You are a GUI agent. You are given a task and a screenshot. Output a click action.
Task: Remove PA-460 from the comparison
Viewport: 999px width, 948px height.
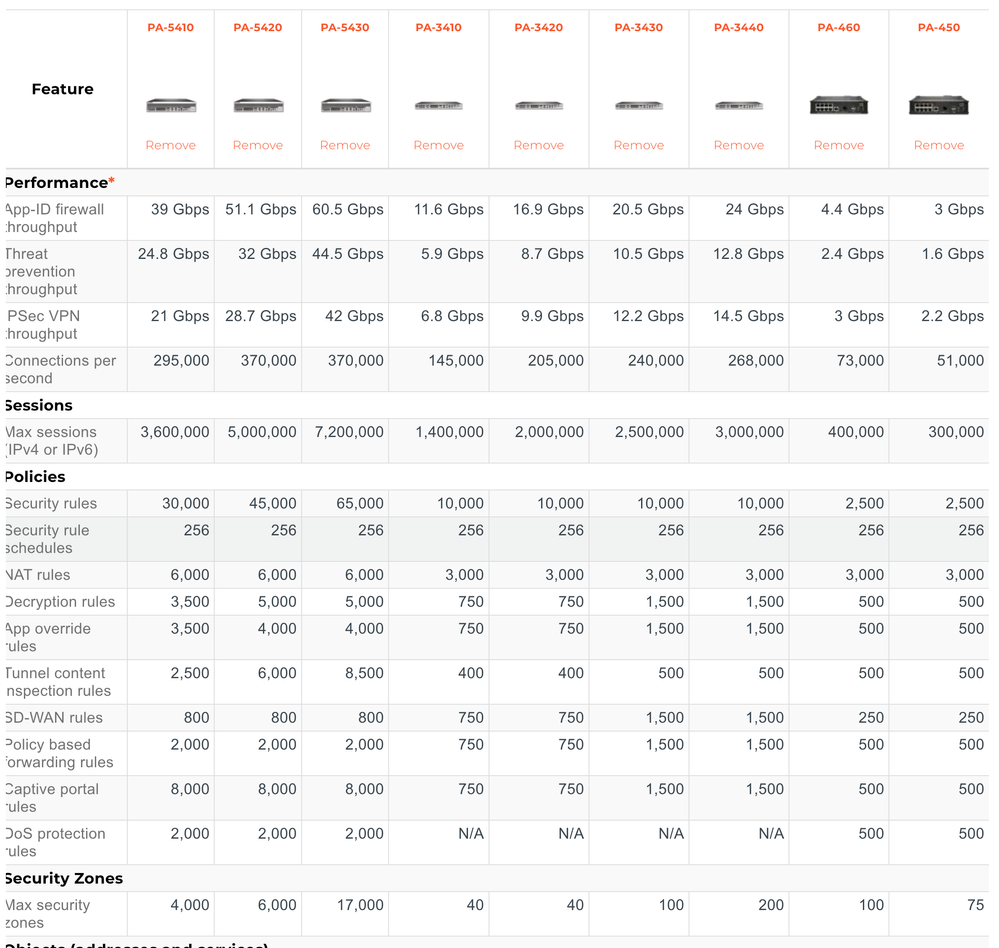[839, 145]
